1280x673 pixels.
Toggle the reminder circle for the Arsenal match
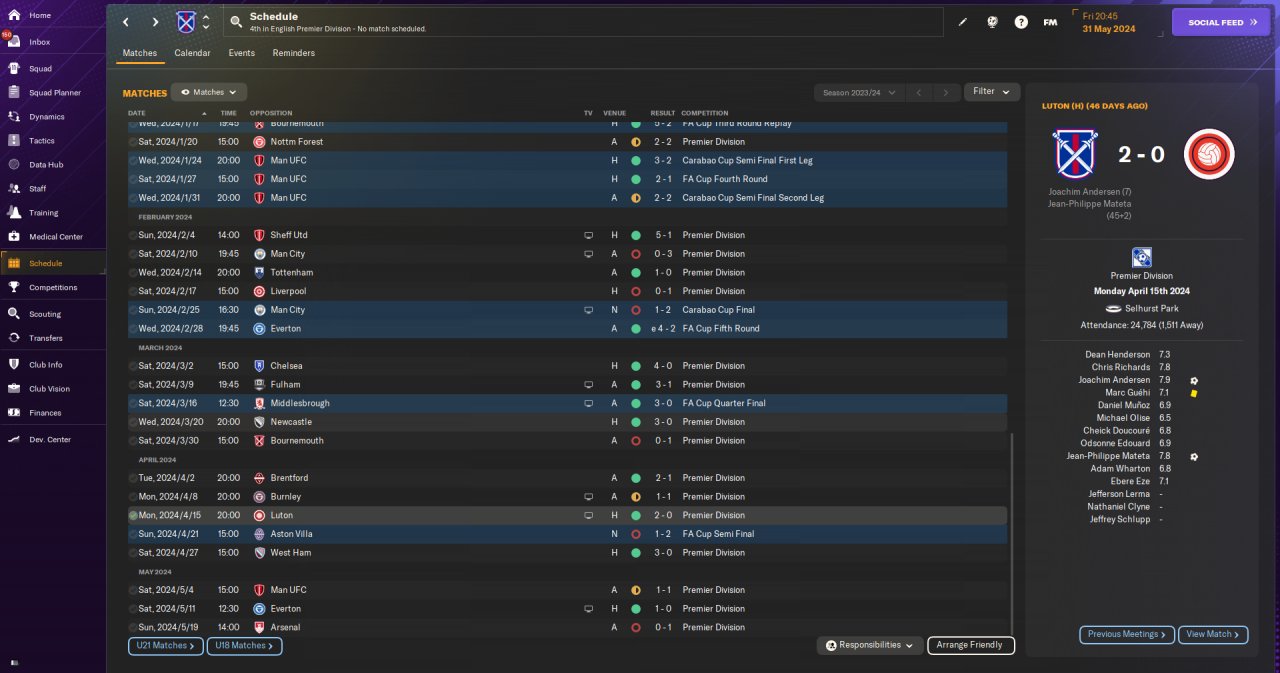coord(133,627)
